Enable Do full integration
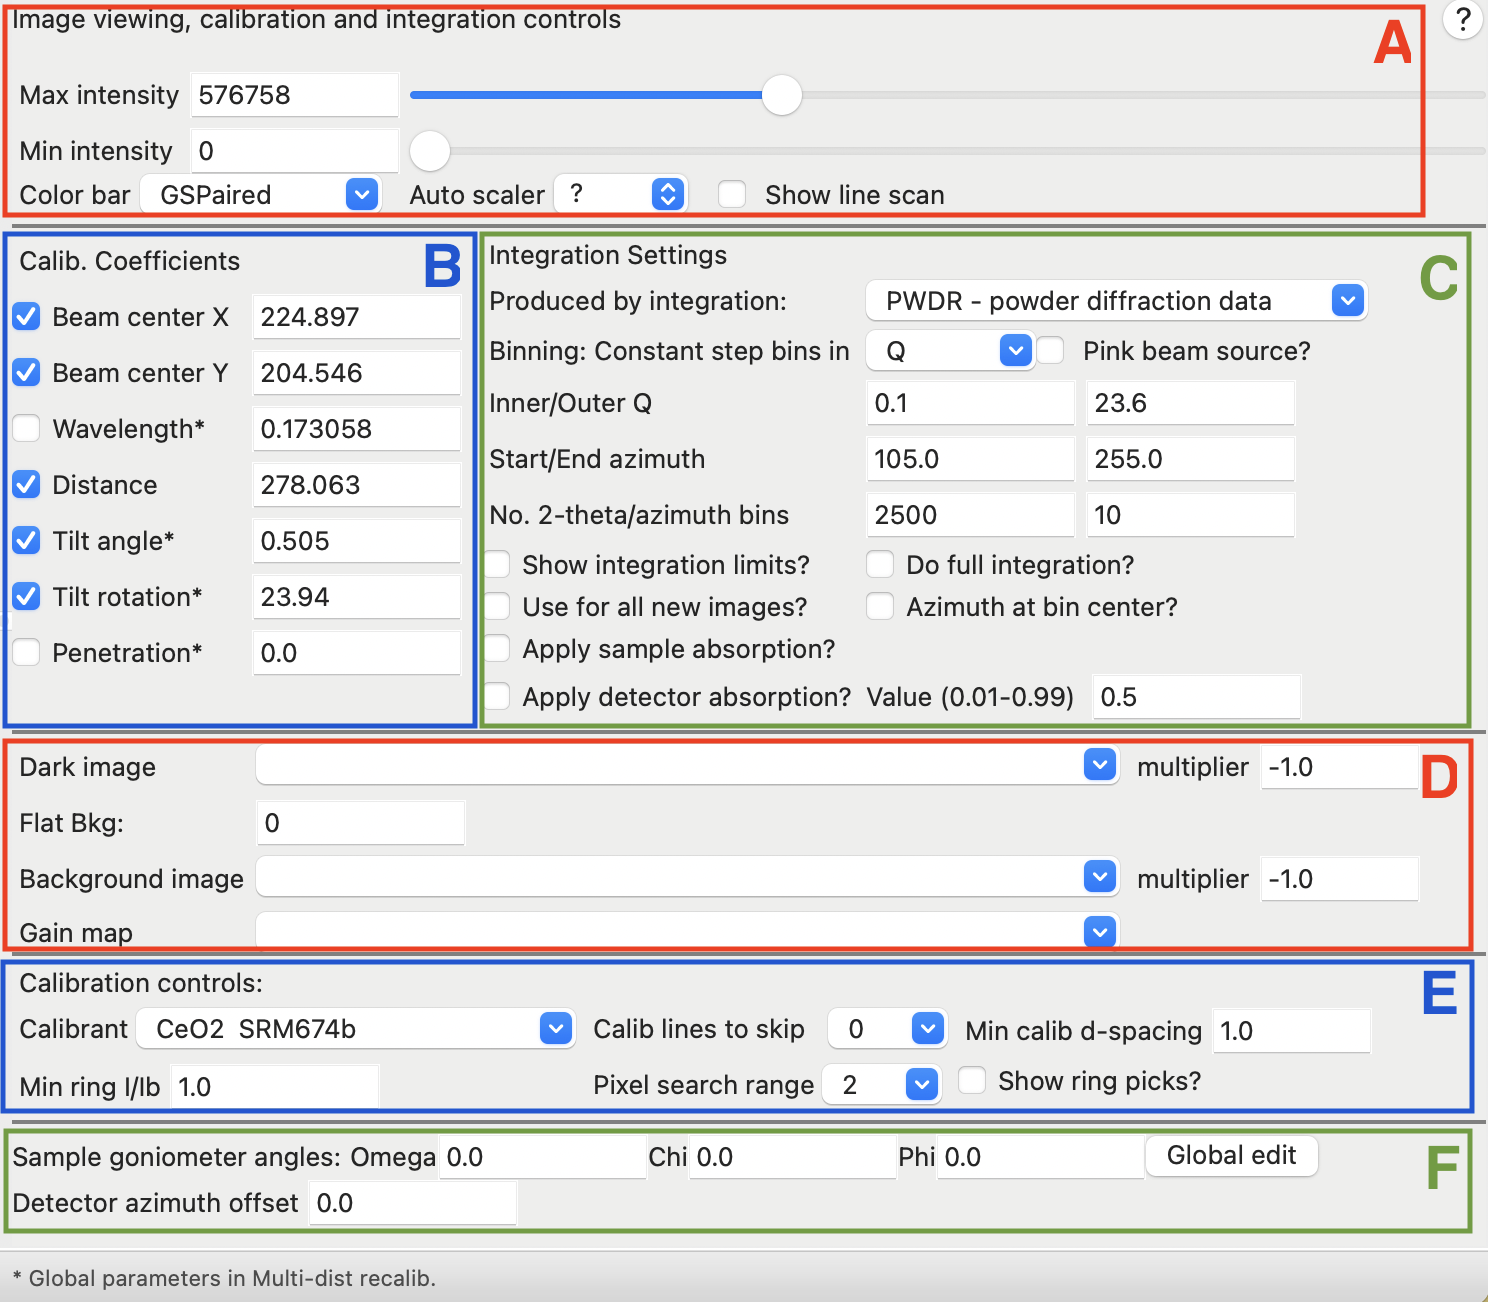The image size is (1488, 1302). pos(880,564)
